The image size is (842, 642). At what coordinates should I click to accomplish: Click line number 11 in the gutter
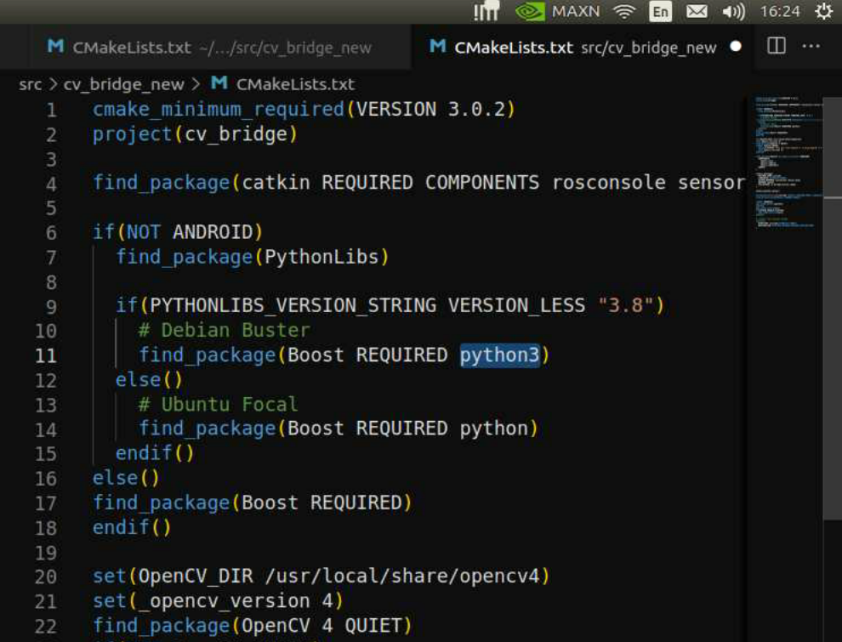point(46,356)
